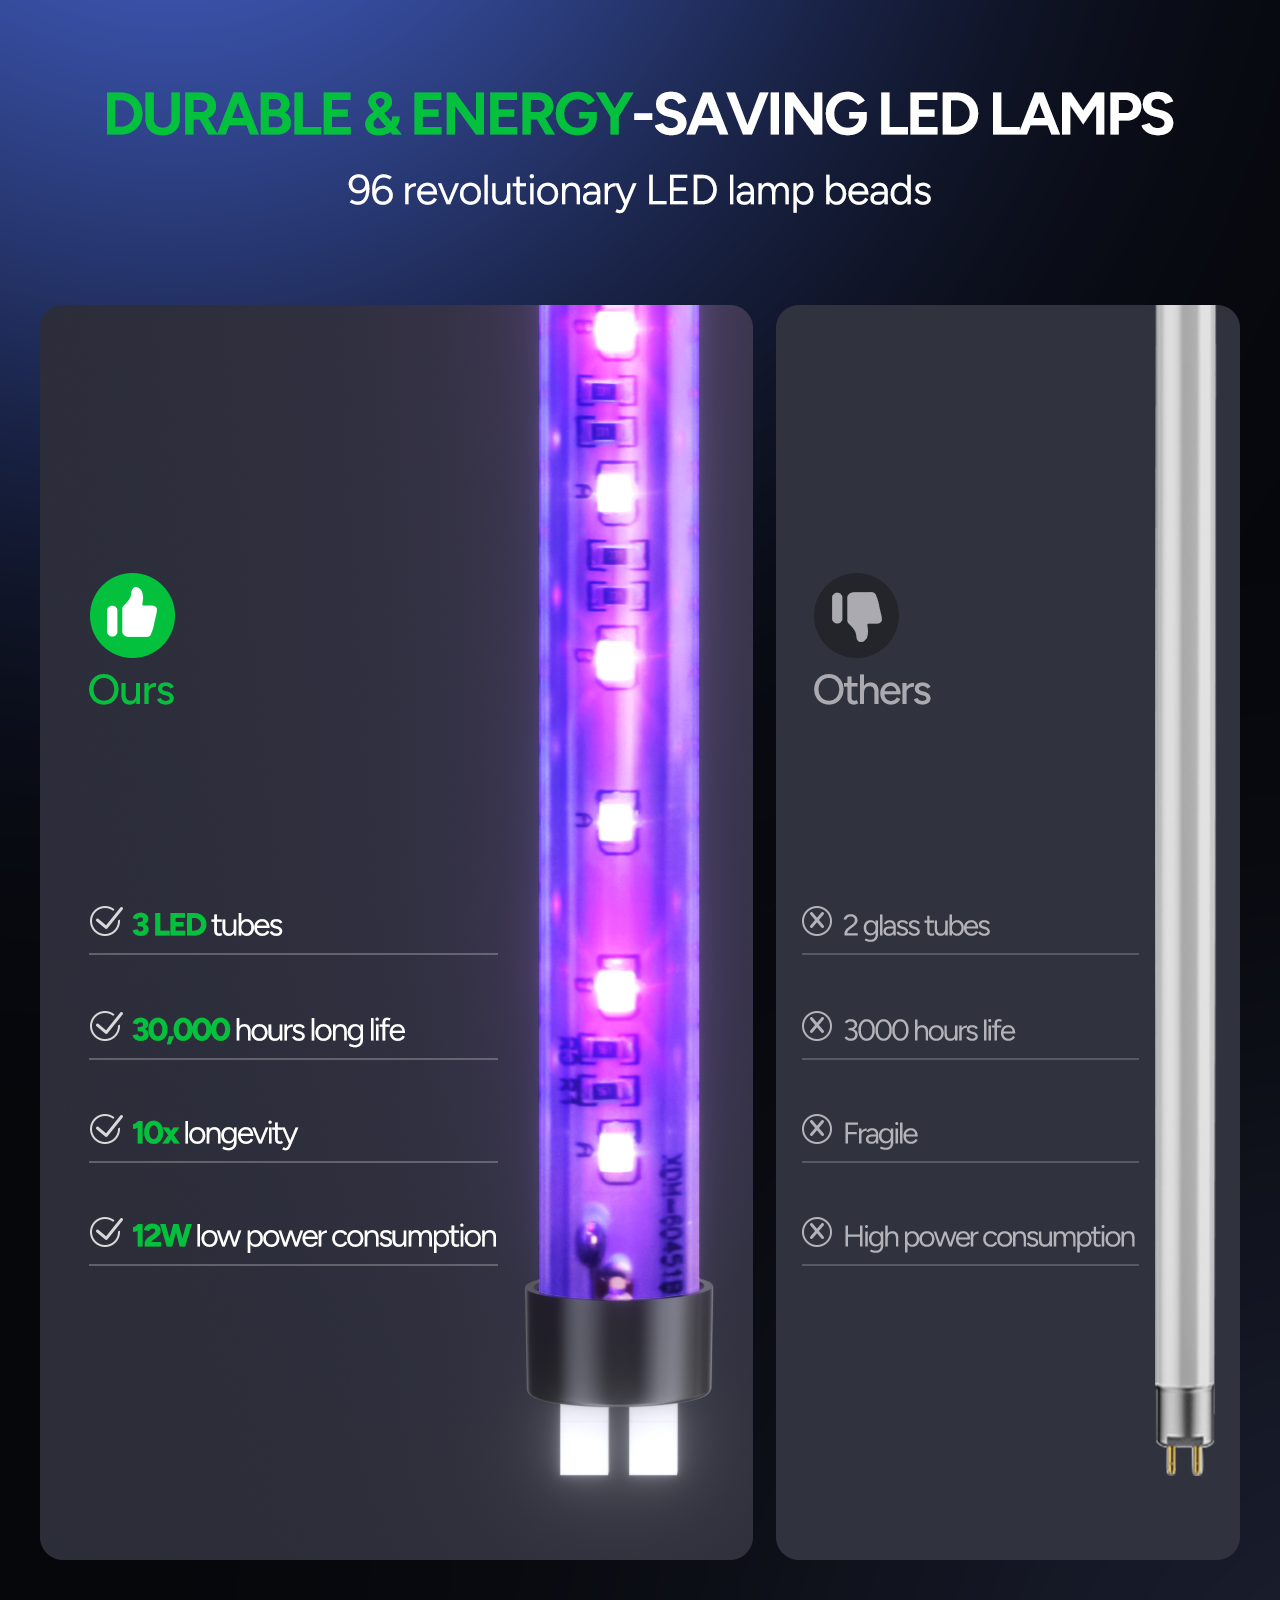1280x1600 pixels.
Task: Click the 'Others' label
Action: pos(872,691)
